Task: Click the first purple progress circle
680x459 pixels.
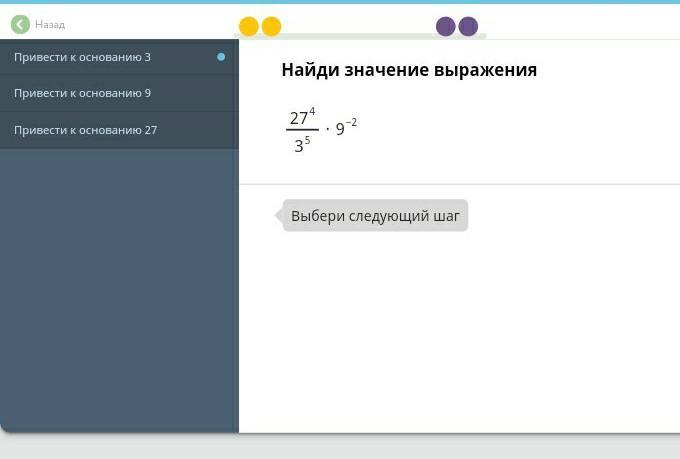Action: (x=445, y=26)
